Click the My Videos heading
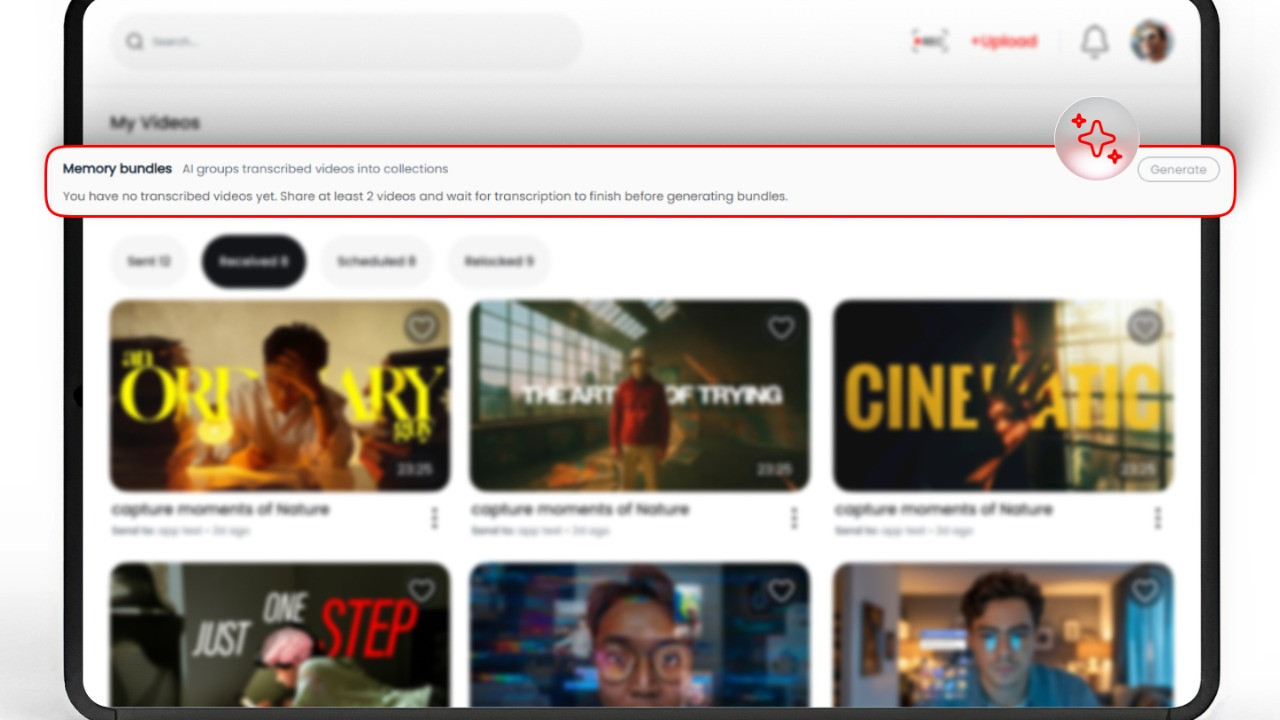The image size is (1280, 720). [x=155, y=123]
